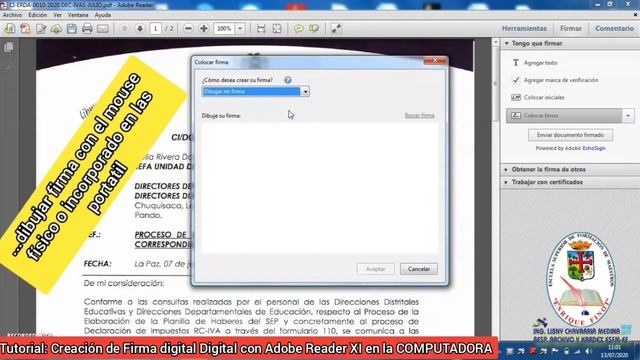Open the Edición menu
This screenshot has height=360, width=640.
coord(38,15)
